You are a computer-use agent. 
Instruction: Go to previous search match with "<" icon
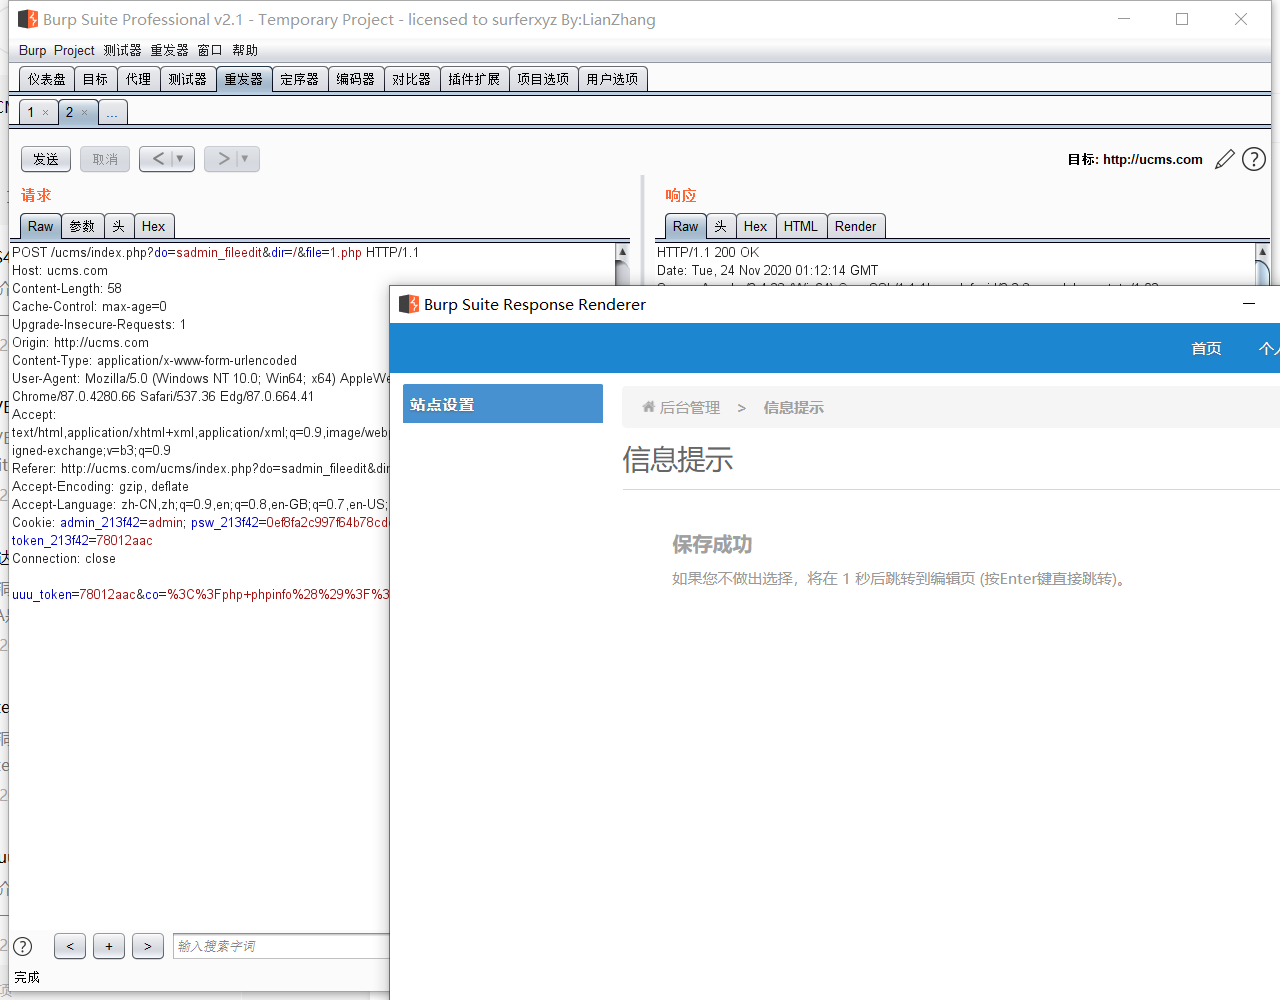tap(69, 946)
